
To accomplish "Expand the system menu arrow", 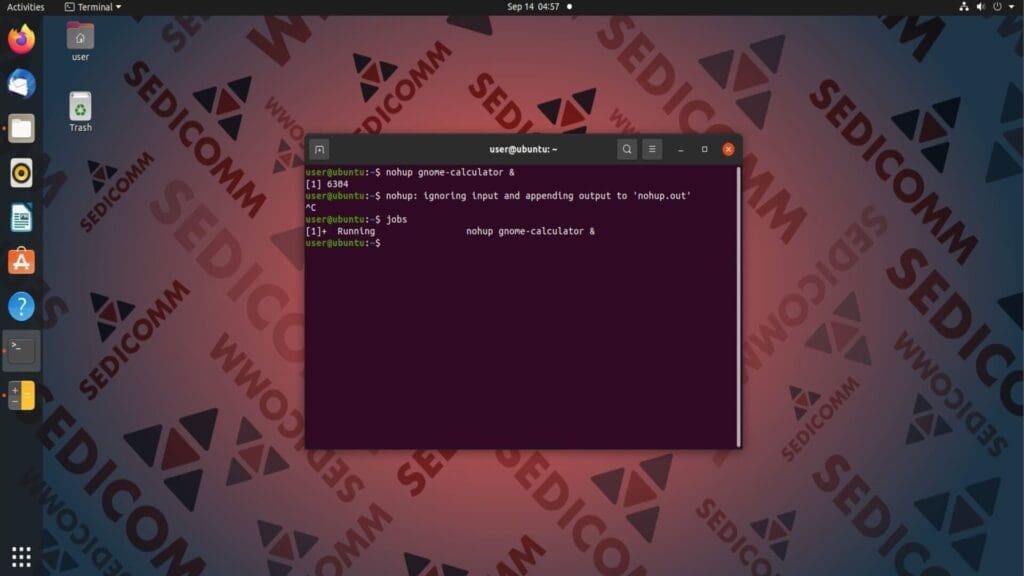I will (1012, 7).
